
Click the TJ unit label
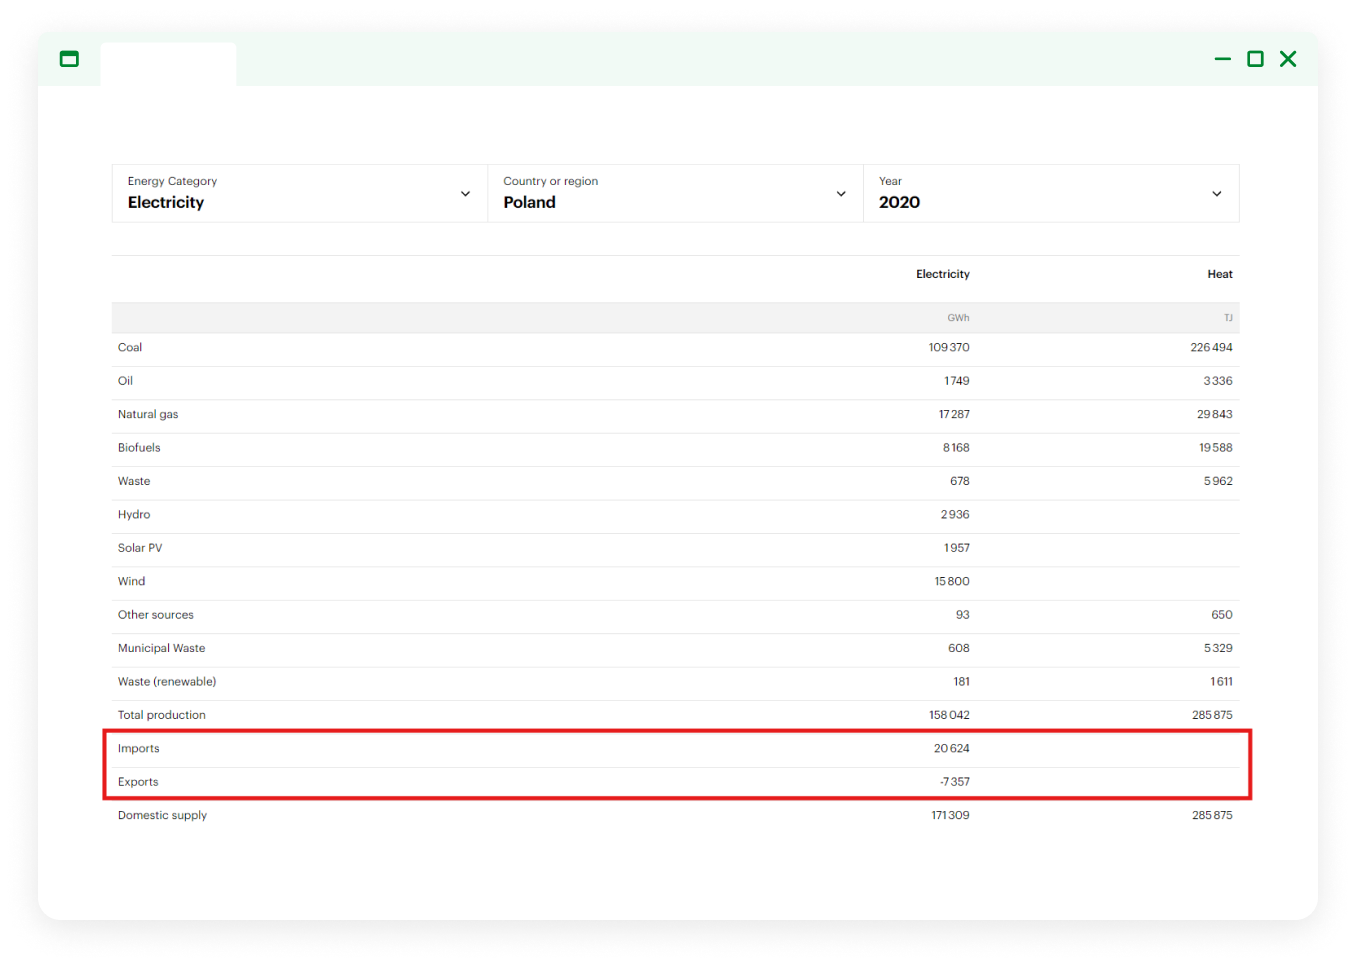pos(1228,318)
